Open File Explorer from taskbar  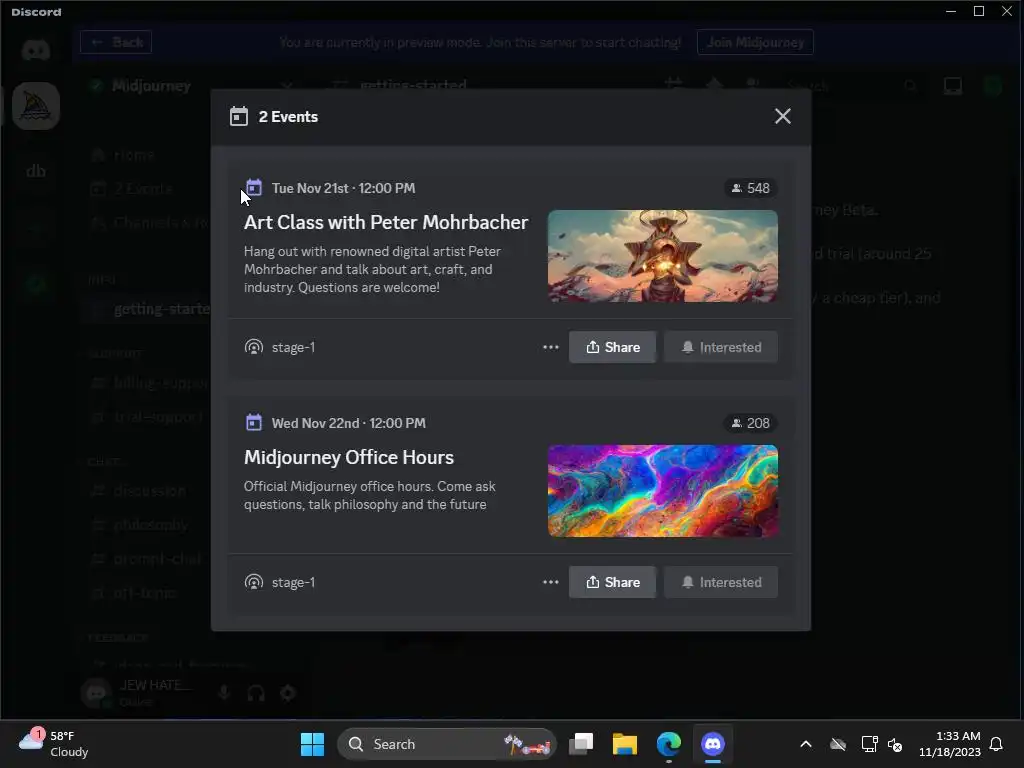tap(625, 744)
